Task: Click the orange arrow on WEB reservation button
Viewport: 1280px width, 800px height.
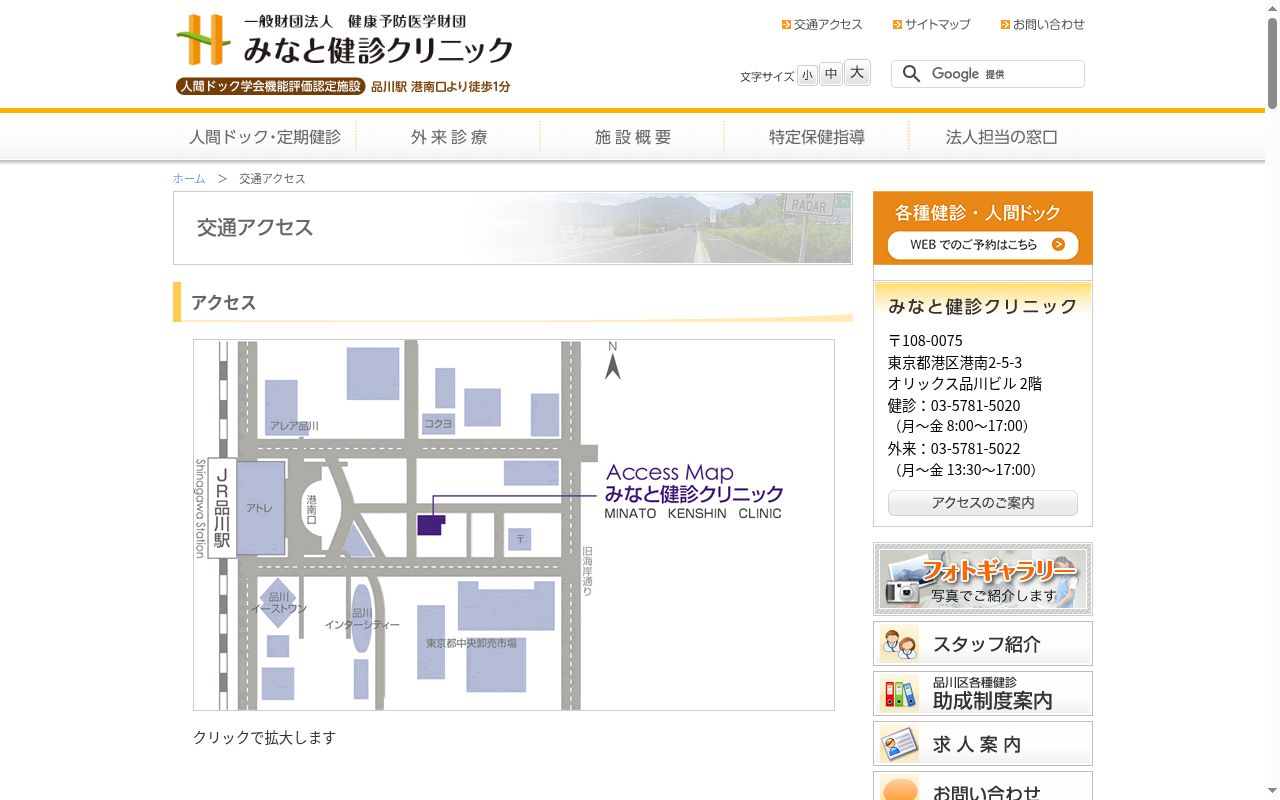Action: click(x=1058, y=245)
